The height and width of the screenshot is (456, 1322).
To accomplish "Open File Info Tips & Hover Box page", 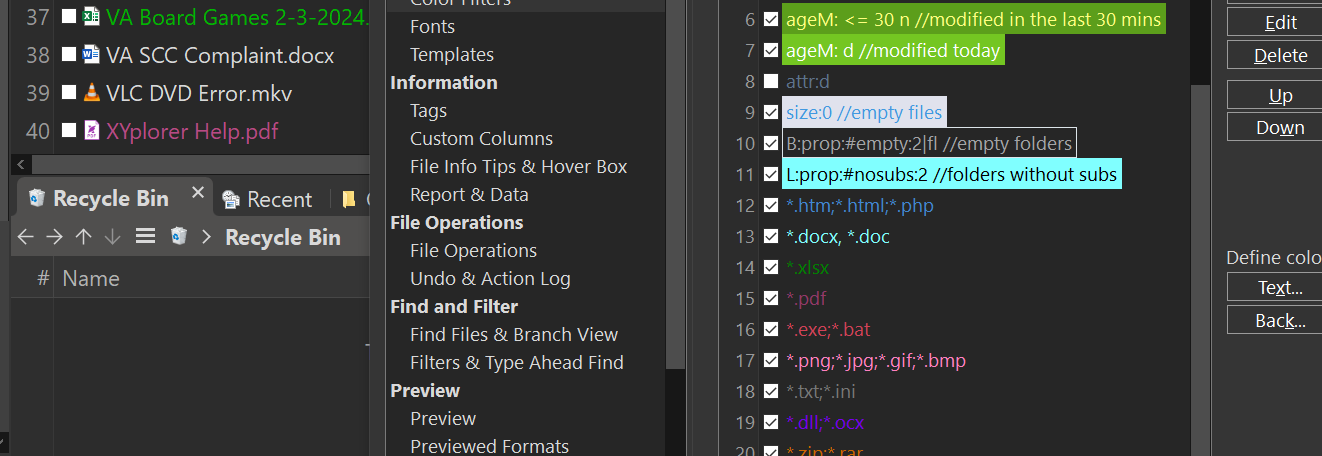I will (x=518, y=167).
